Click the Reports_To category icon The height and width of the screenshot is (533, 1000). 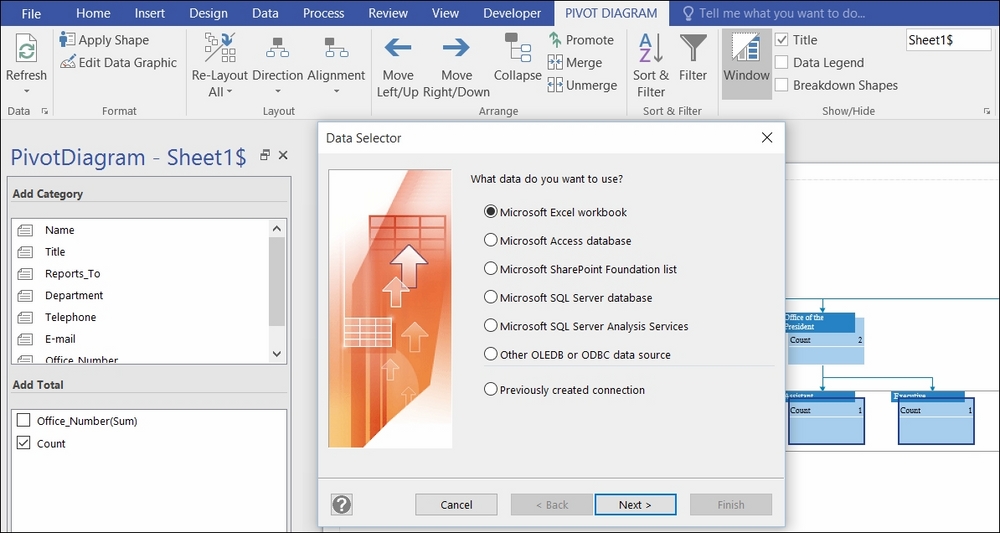(25, 274)
